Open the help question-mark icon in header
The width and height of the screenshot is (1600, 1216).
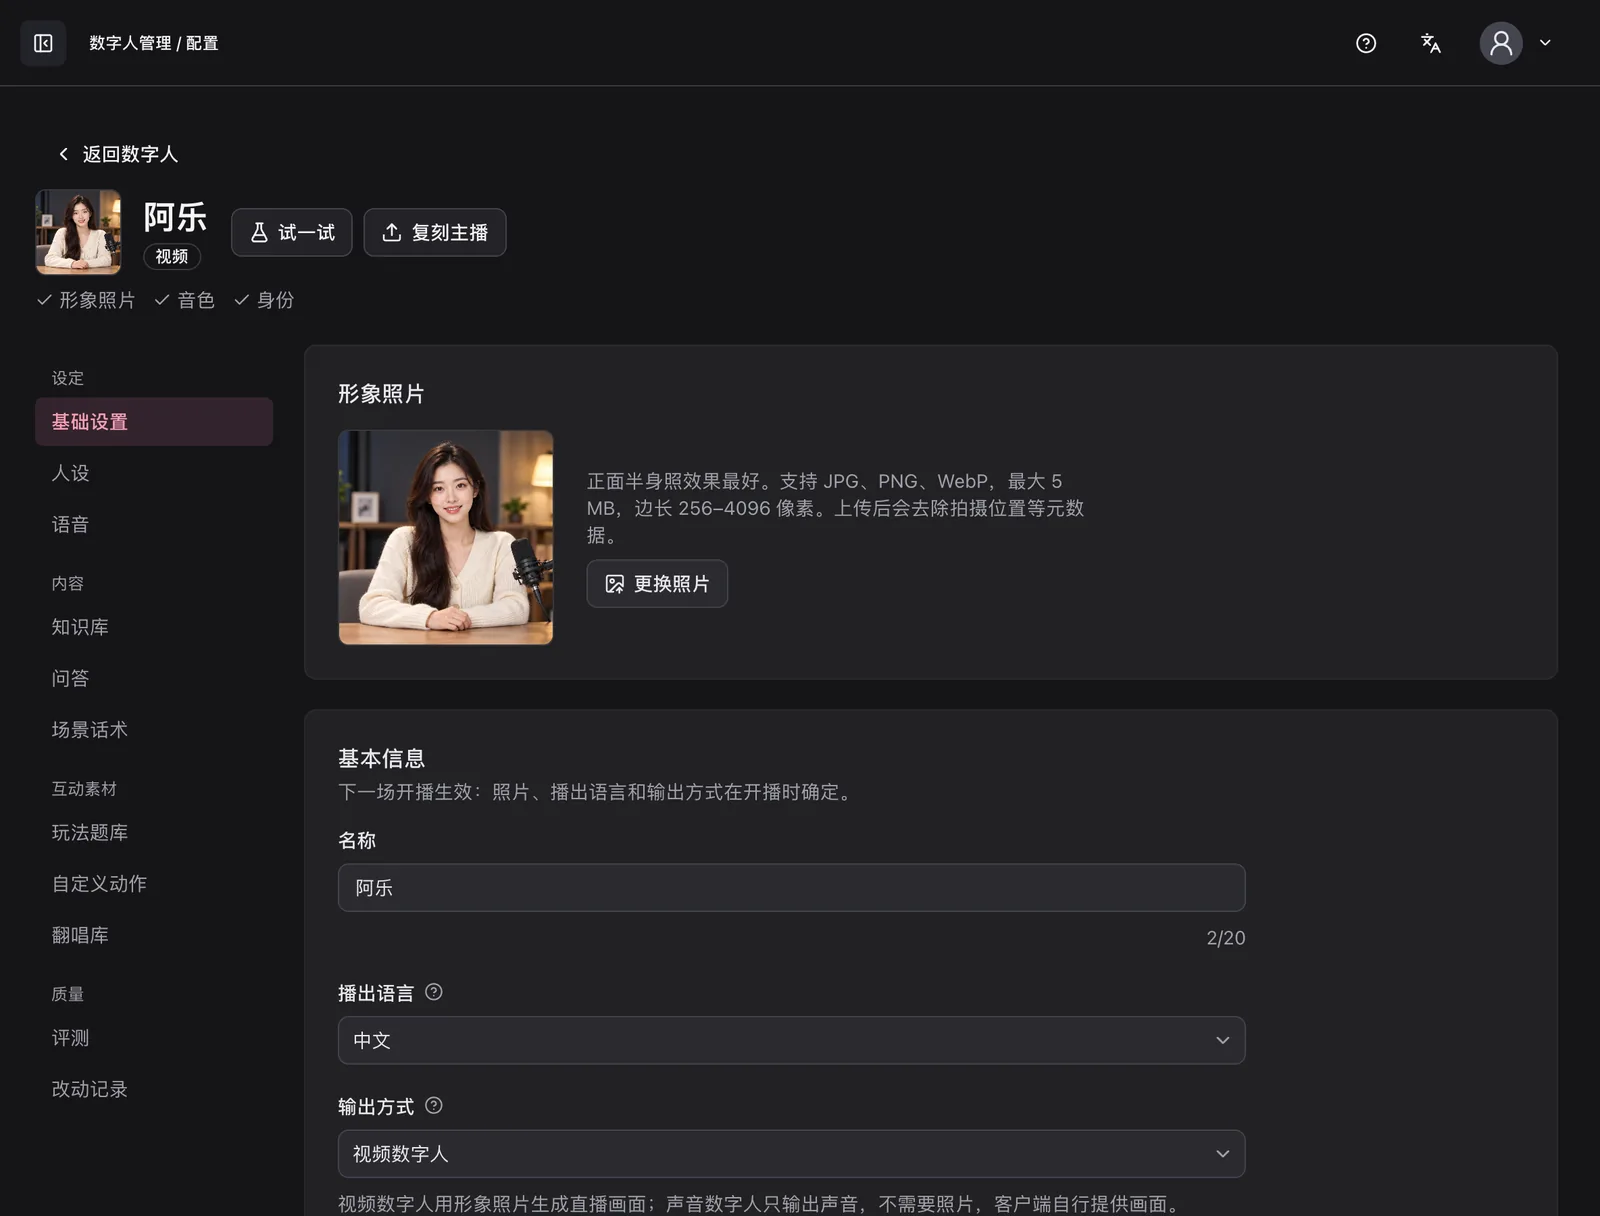click(x=1366, y=43)
